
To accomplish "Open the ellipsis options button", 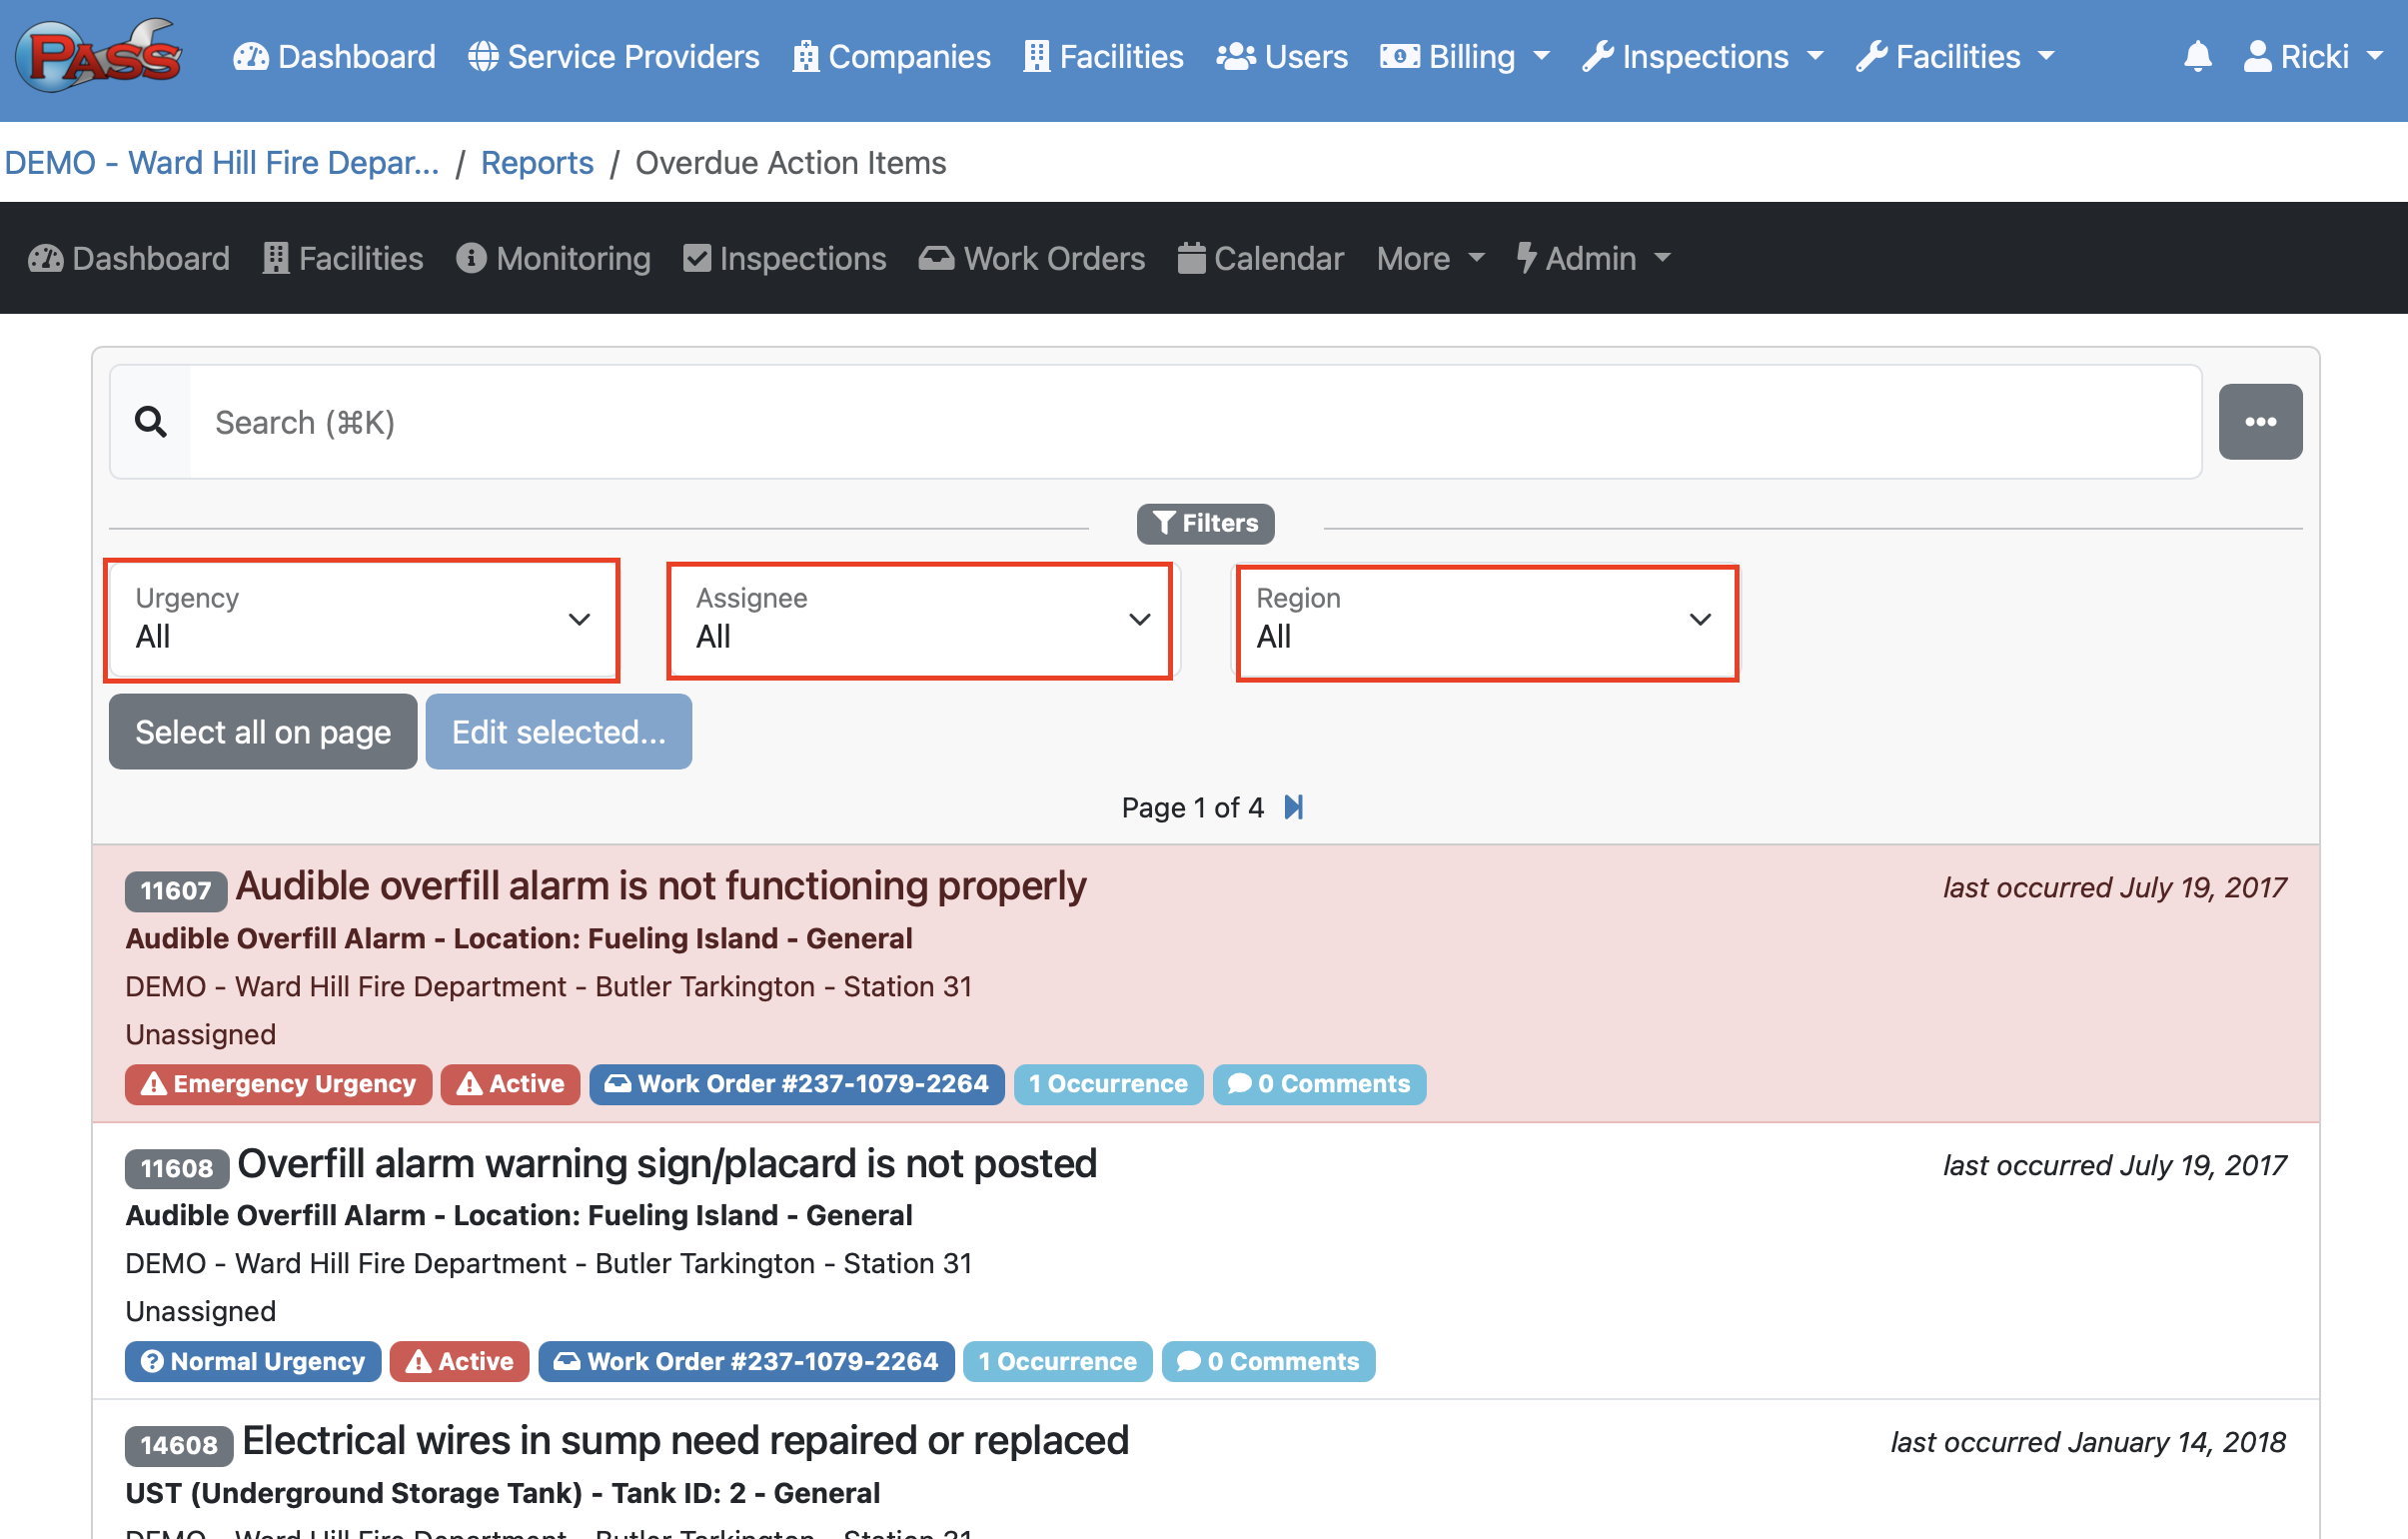I will tap(2259, 422).
